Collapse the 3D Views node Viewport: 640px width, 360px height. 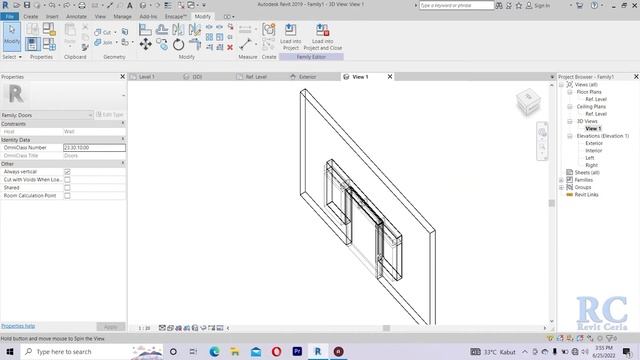point(570,121)
